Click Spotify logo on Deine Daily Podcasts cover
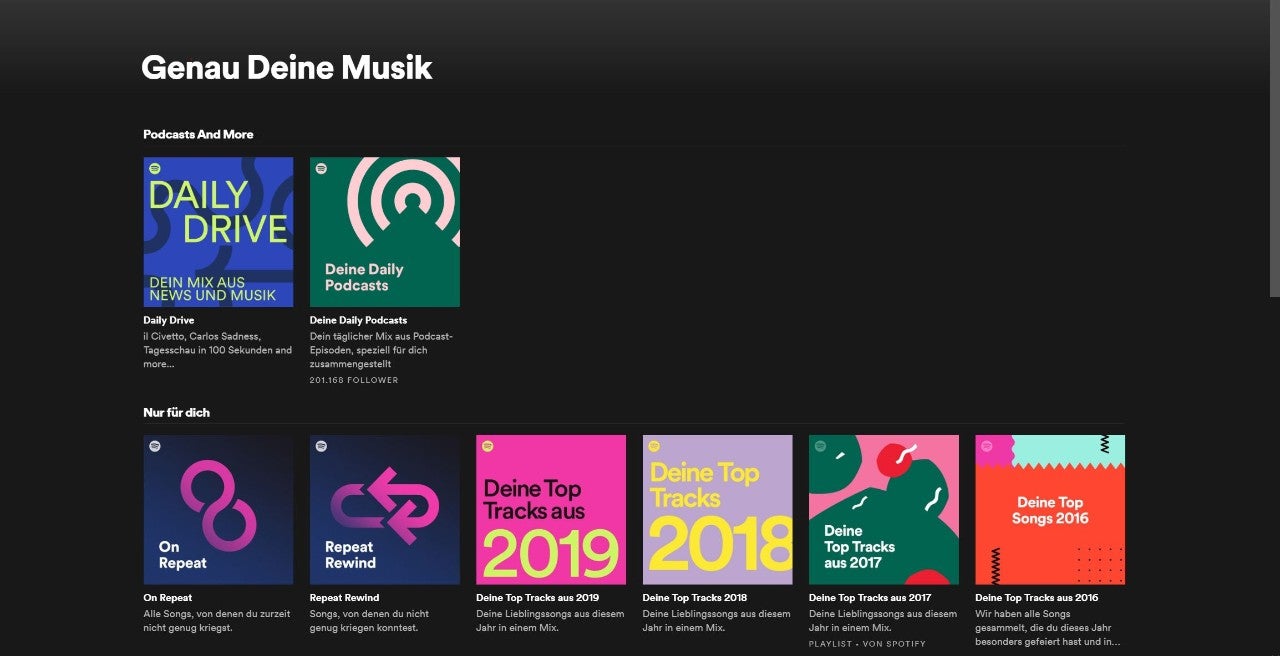Viewport: 1280px width, 656px height. tap(321, 168)
